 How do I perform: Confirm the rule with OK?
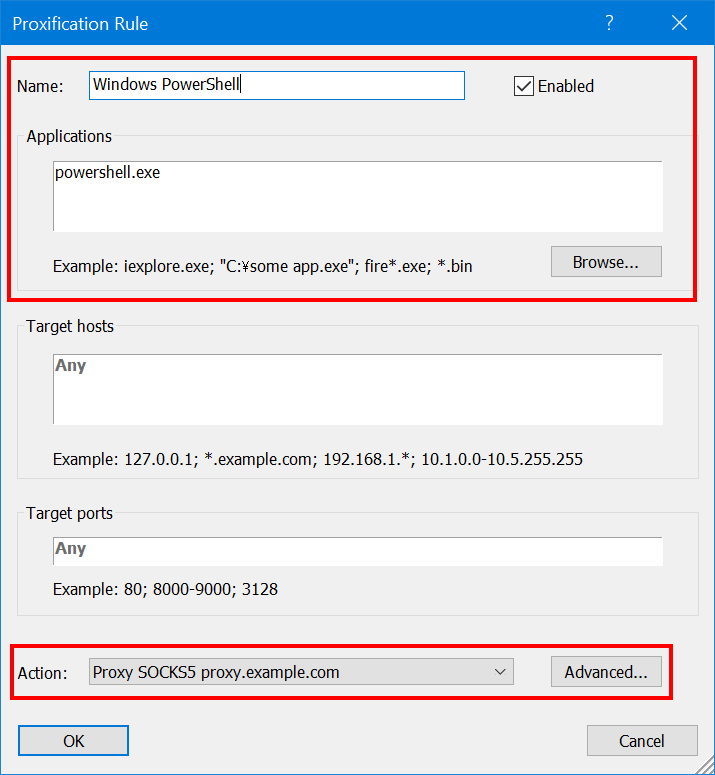tap(74, 740)
